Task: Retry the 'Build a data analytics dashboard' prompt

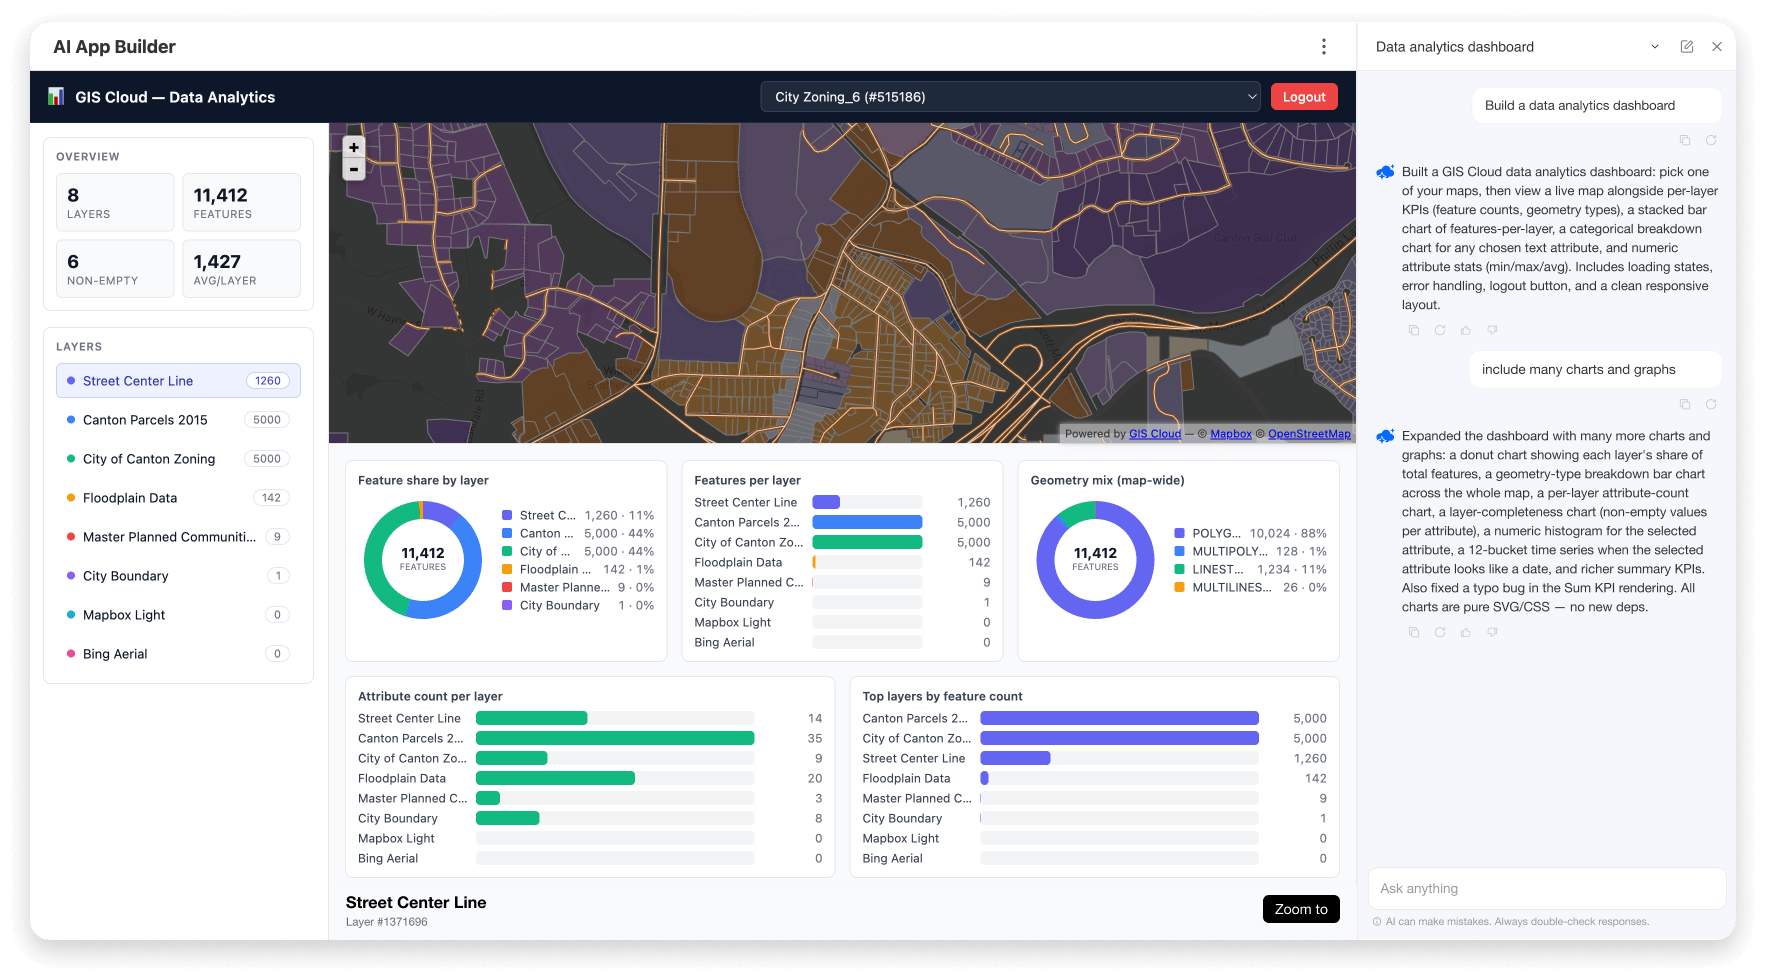Action: pos(1711,141)
